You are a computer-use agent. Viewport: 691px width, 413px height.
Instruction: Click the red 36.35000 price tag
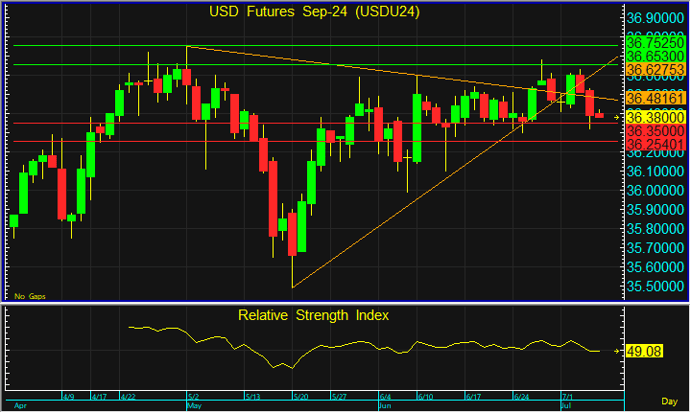(653, 131)
